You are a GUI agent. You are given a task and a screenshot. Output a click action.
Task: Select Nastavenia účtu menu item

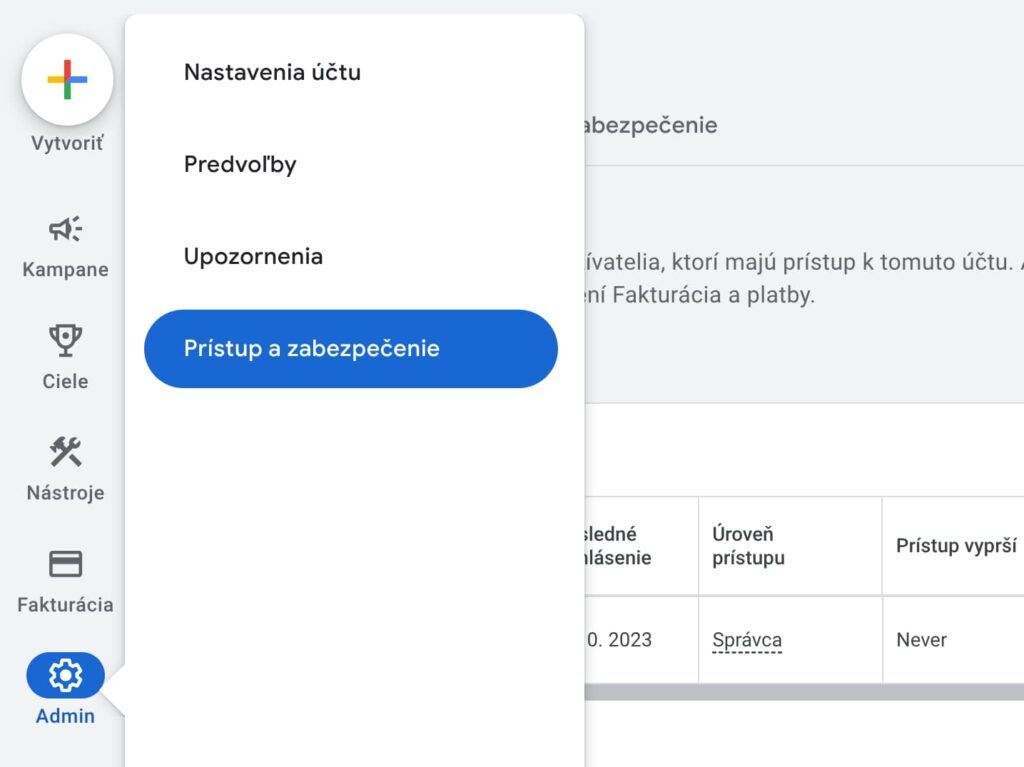click(x=272, y=72)
